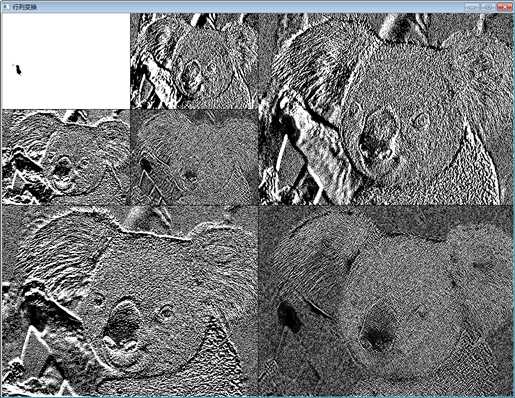Select the large bottom-left embossed koala image
This screenshot has height=398, width=515.
click(x=130, y=300)
